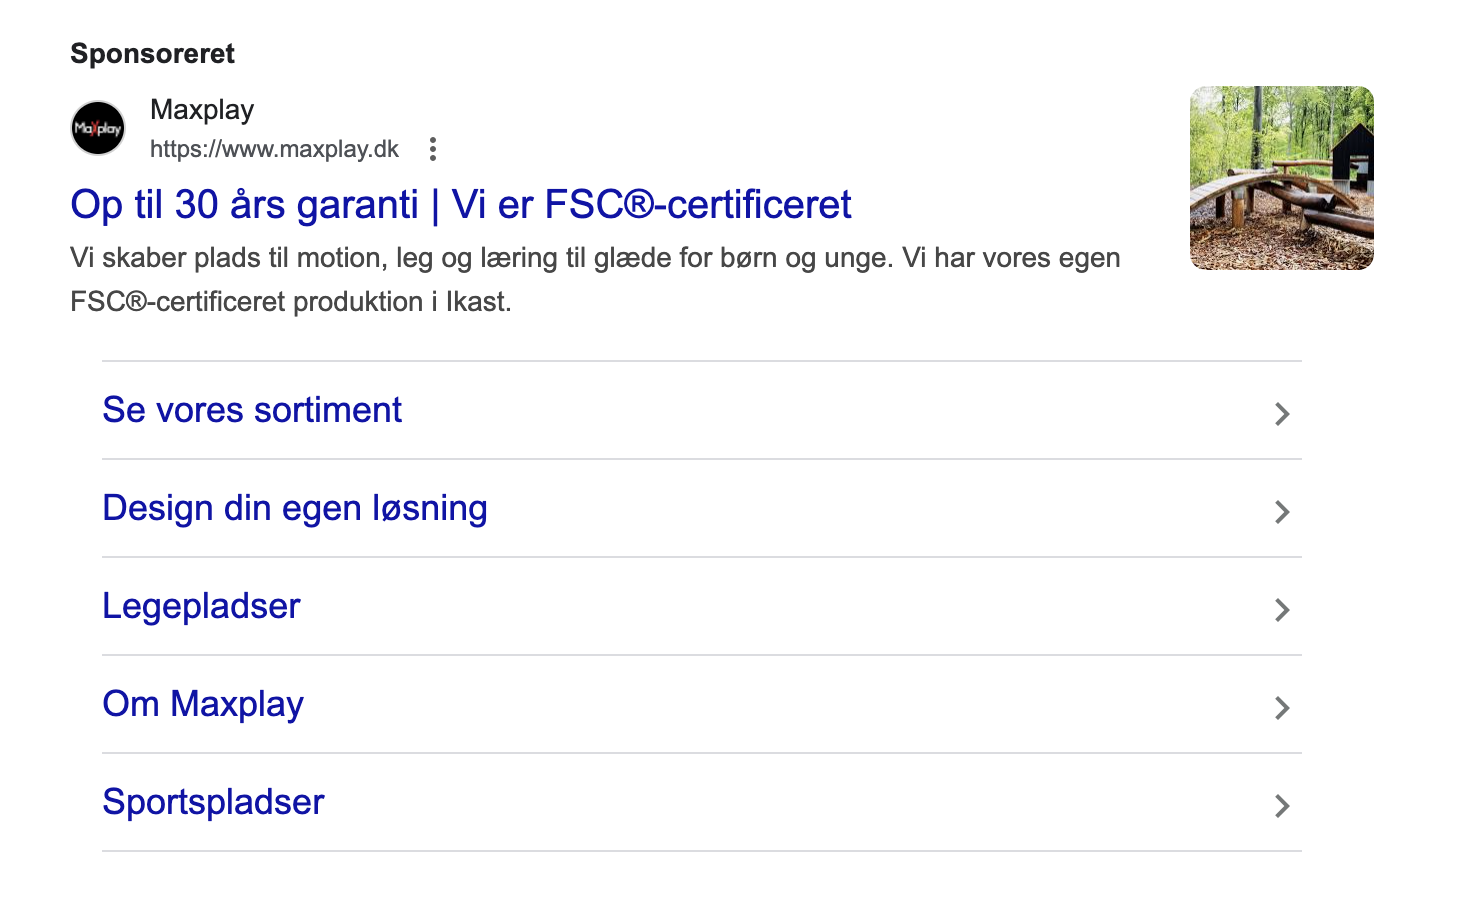Screen dimensions: 1472x912
Task: Click the Maxplay site name
Action: pos(202,110)
